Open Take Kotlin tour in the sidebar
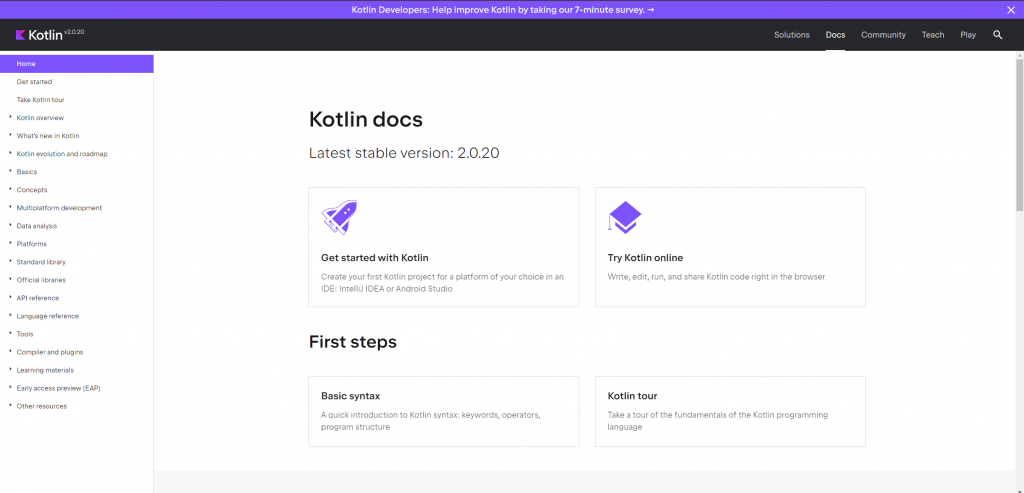 [x=40, y=100]
